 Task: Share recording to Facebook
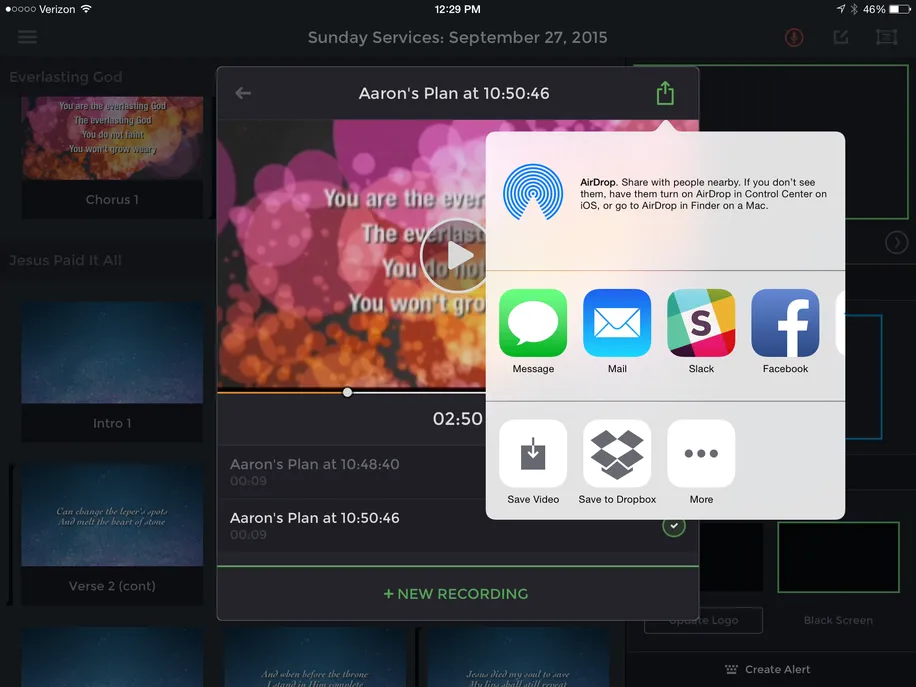[x=785, y=323]
